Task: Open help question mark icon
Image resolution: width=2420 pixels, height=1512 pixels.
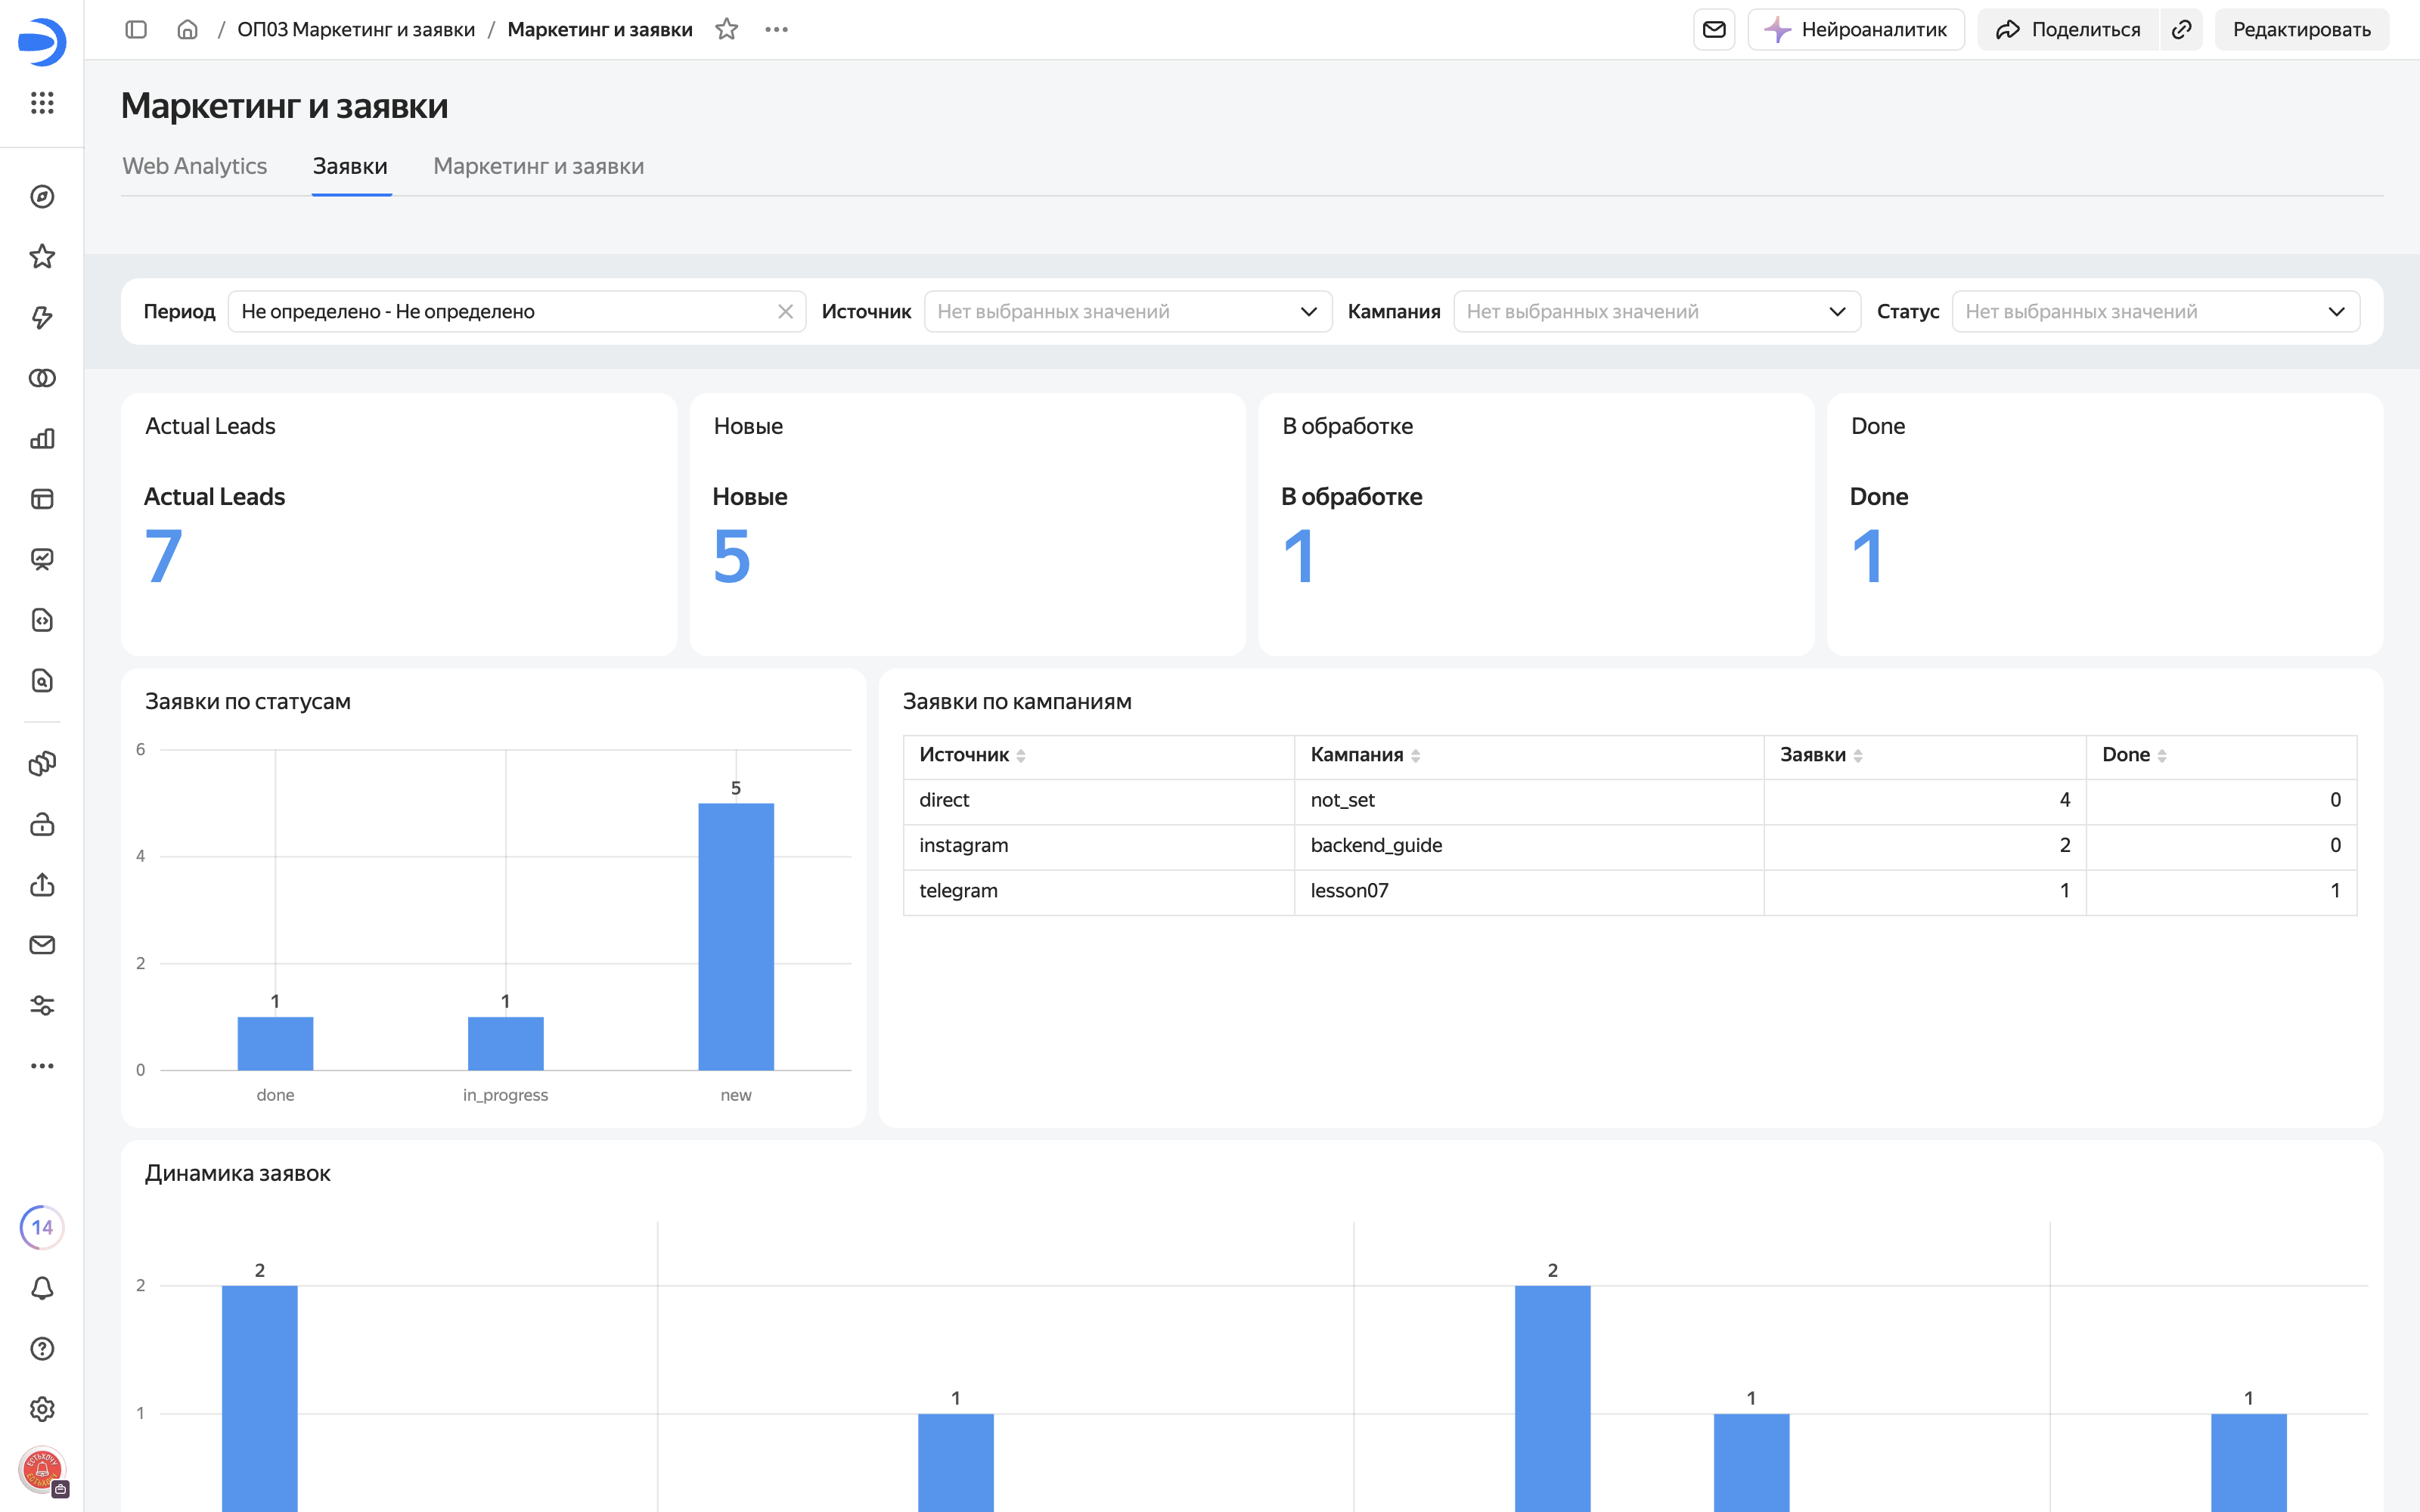Action: coord(42,1349)
